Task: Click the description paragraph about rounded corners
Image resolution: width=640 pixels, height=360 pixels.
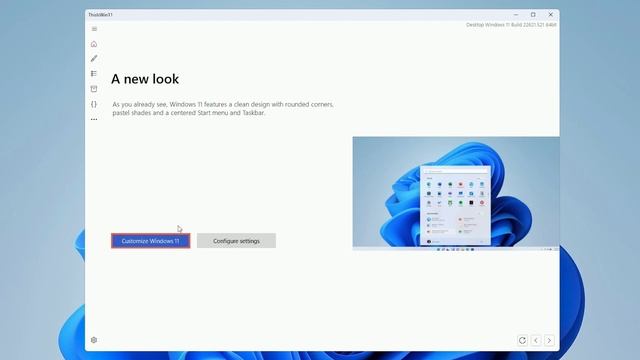Action: click(223, 109)
